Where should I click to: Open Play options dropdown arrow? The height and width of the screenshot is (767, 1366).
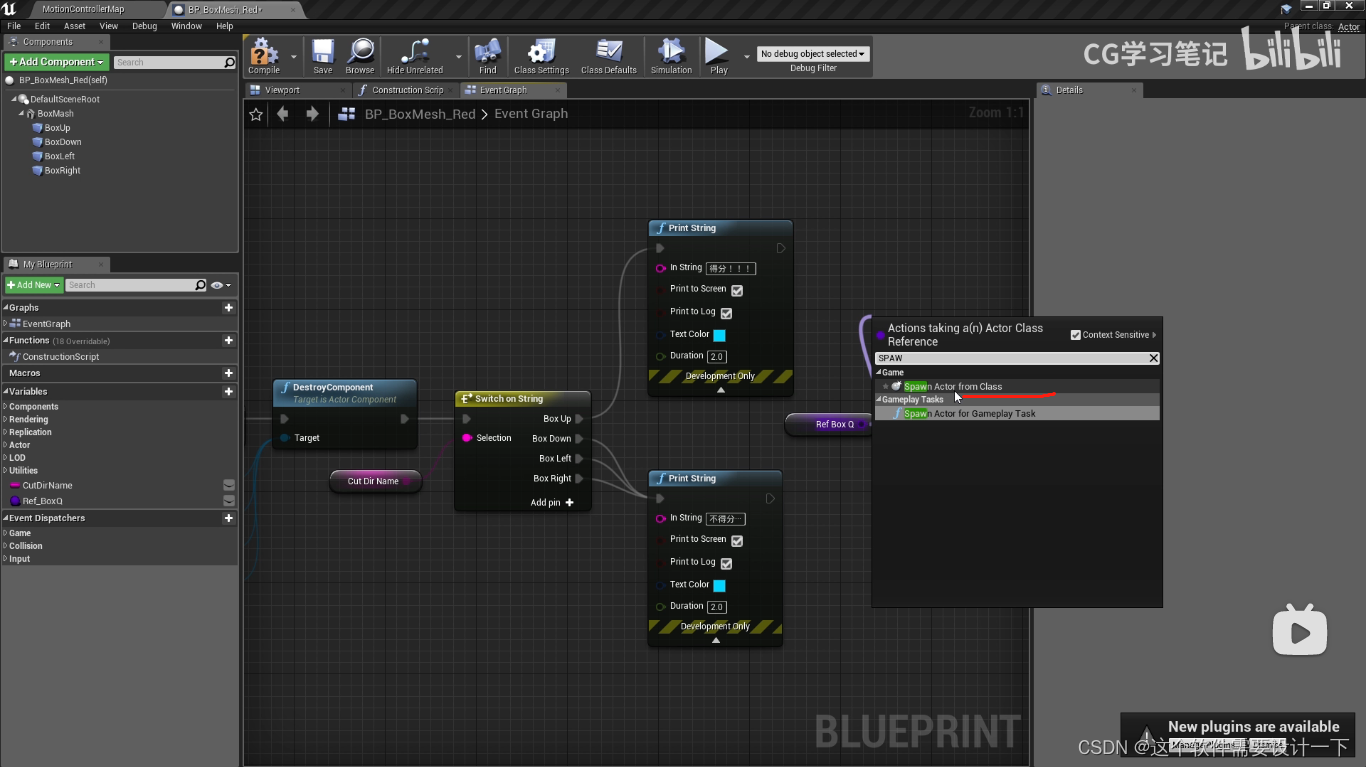pos(746,57)
